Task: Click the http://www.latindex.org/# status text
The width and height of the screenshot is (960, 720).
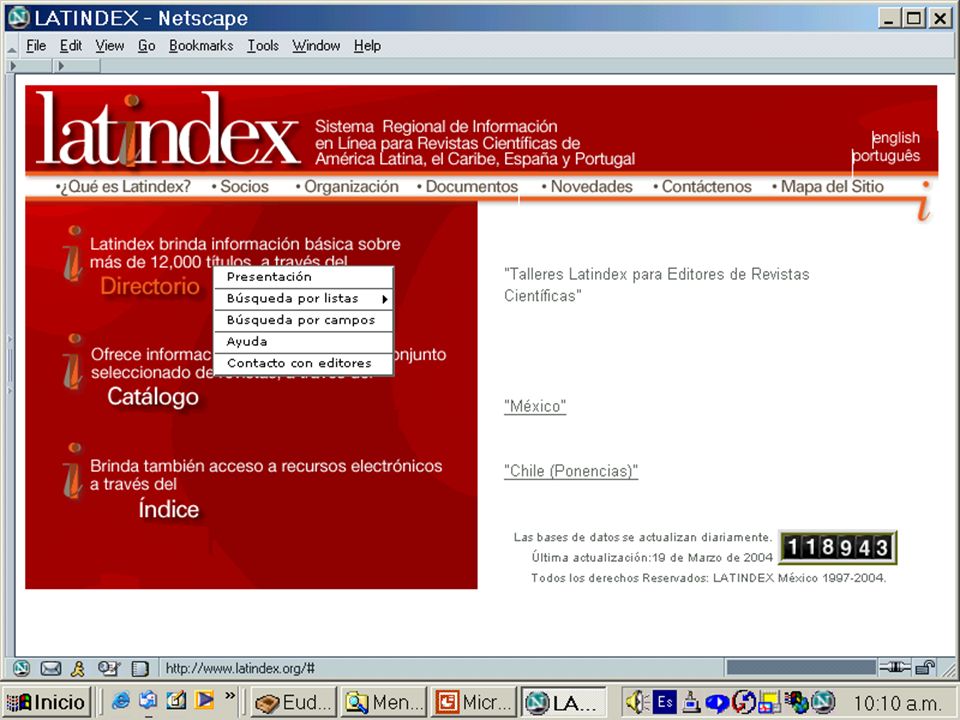Action: [x=240, y=668]
